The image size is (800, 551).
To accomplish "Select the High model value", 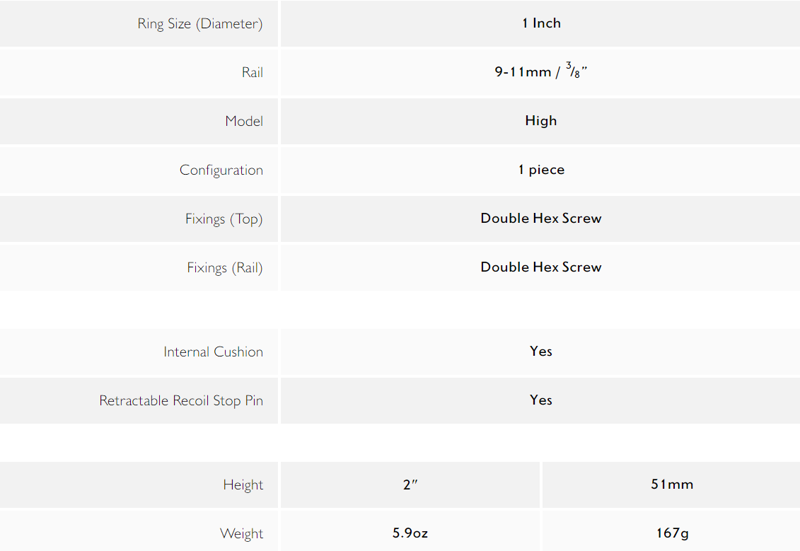I will 540,121.
